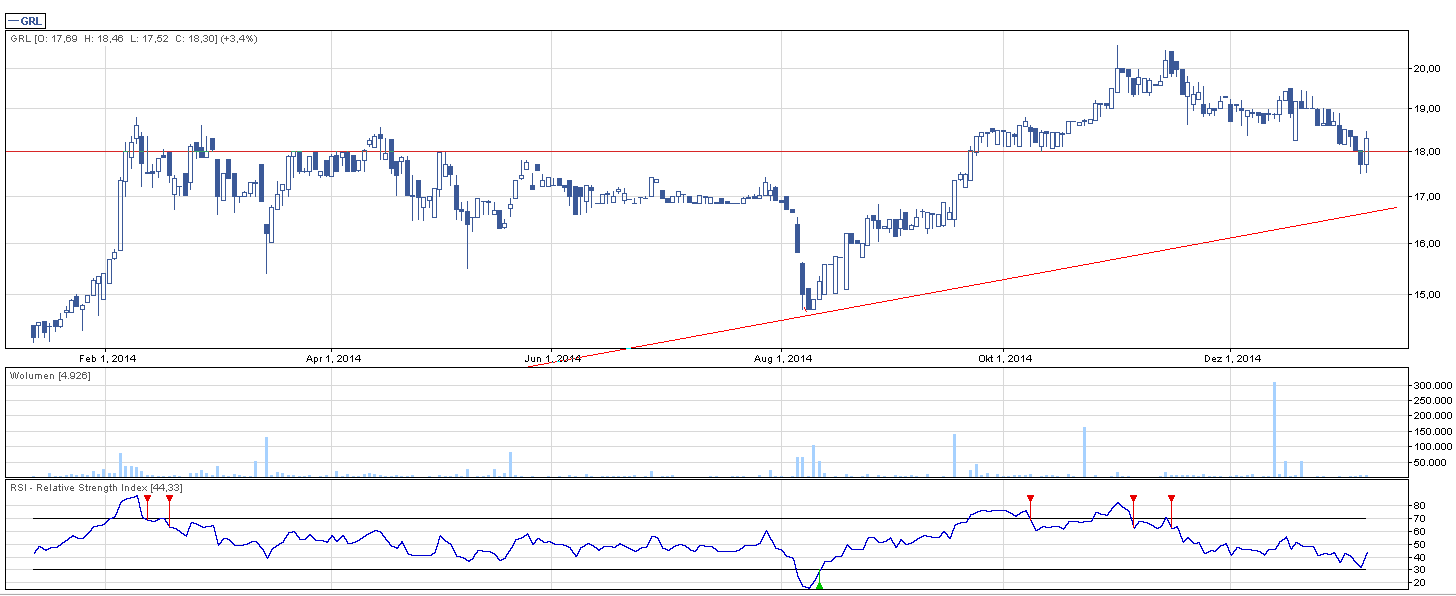Viewport: 1456px width, 596px height.
Task: Click the RSI 70 overbought threshold line
Action: coord(600,518)
